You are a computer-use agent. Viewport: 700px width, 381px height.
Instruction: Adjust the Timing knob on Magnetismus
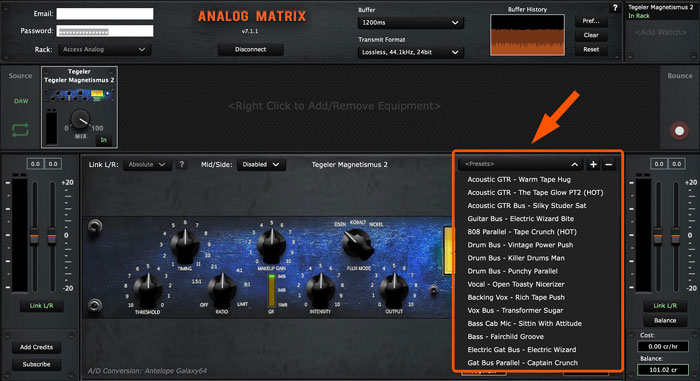point(185,246)
